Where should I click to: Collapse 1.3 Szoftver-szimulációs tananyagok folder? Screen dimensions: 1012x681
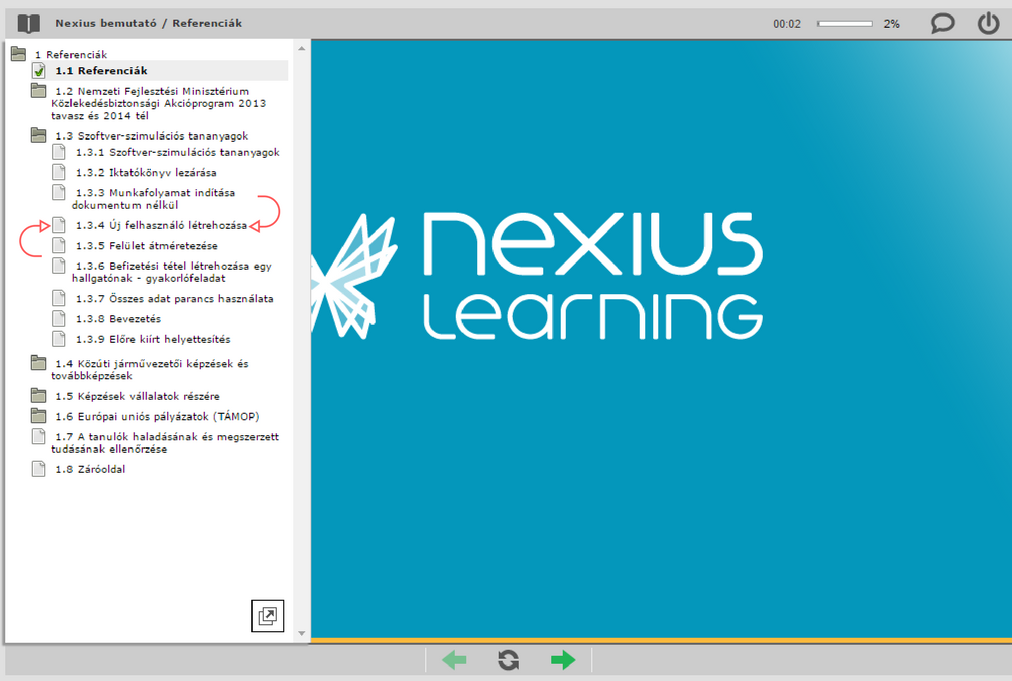tap(38, 135)
